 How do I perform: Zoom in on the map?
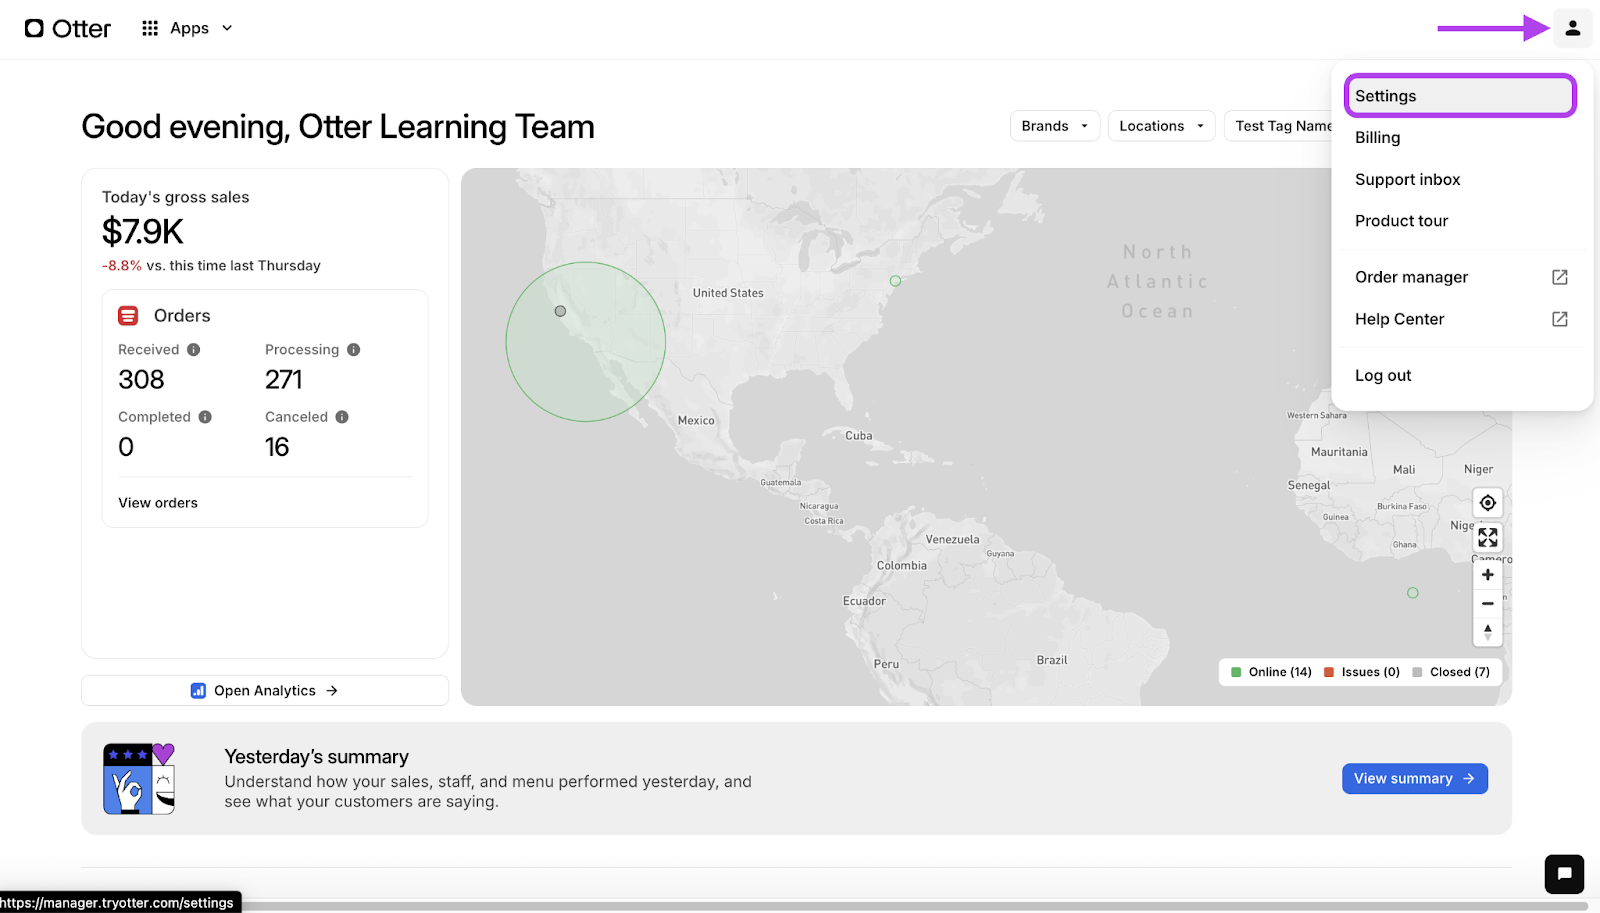(1487, 574)
